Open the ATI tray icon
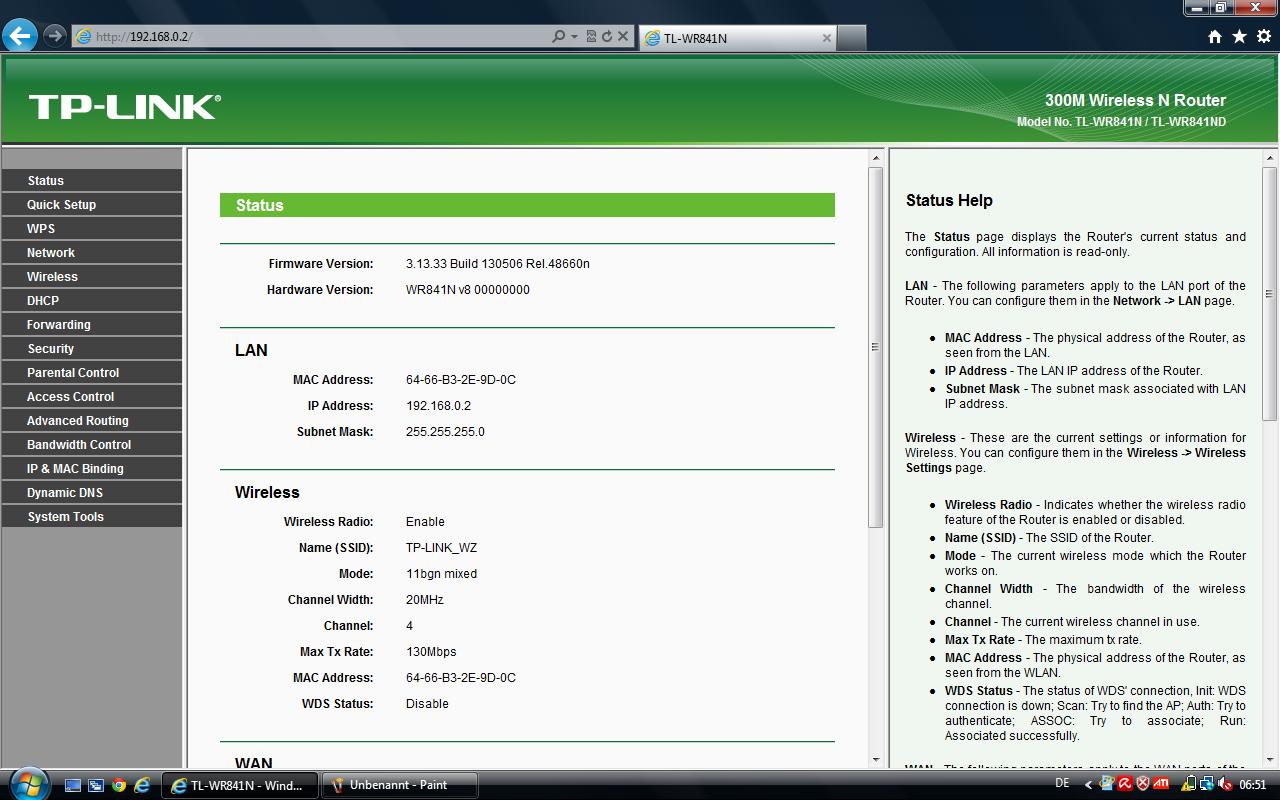The image size is (1280, 800). coord(1161,783)
